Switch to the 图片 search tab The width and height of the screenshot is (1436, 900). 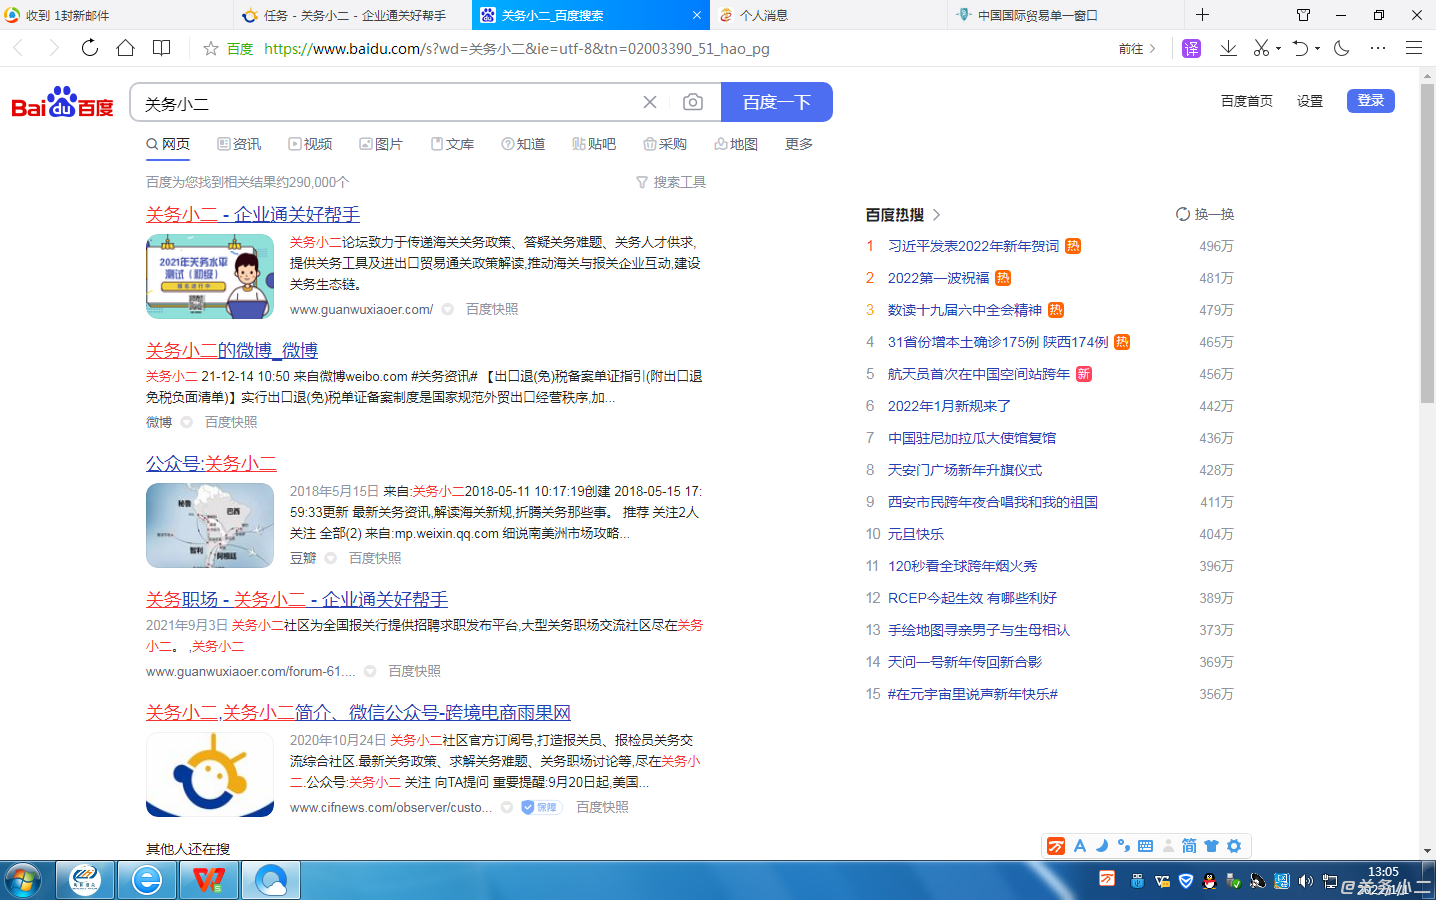(381, 144)
